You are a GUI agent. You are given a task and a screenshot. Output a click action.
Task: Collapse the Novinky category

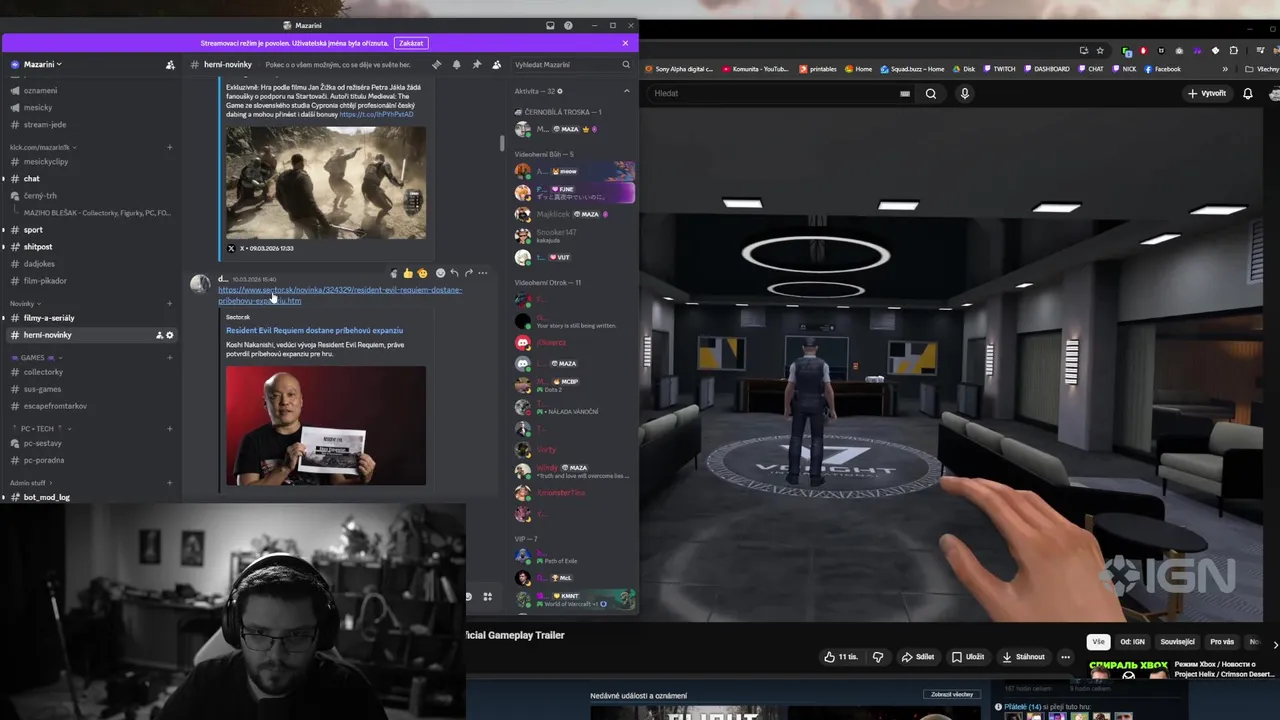click(x=24, y=303)
